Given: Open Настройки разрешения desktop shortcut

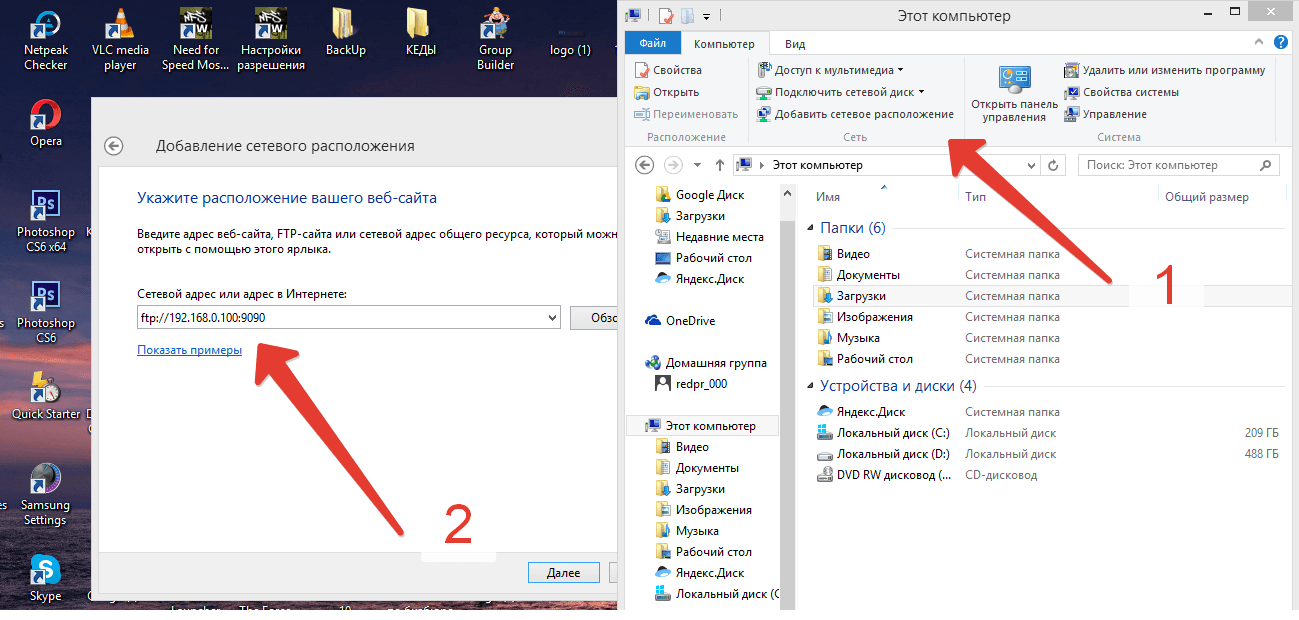Looking at the screenshot, I should (x=271, y=40).
